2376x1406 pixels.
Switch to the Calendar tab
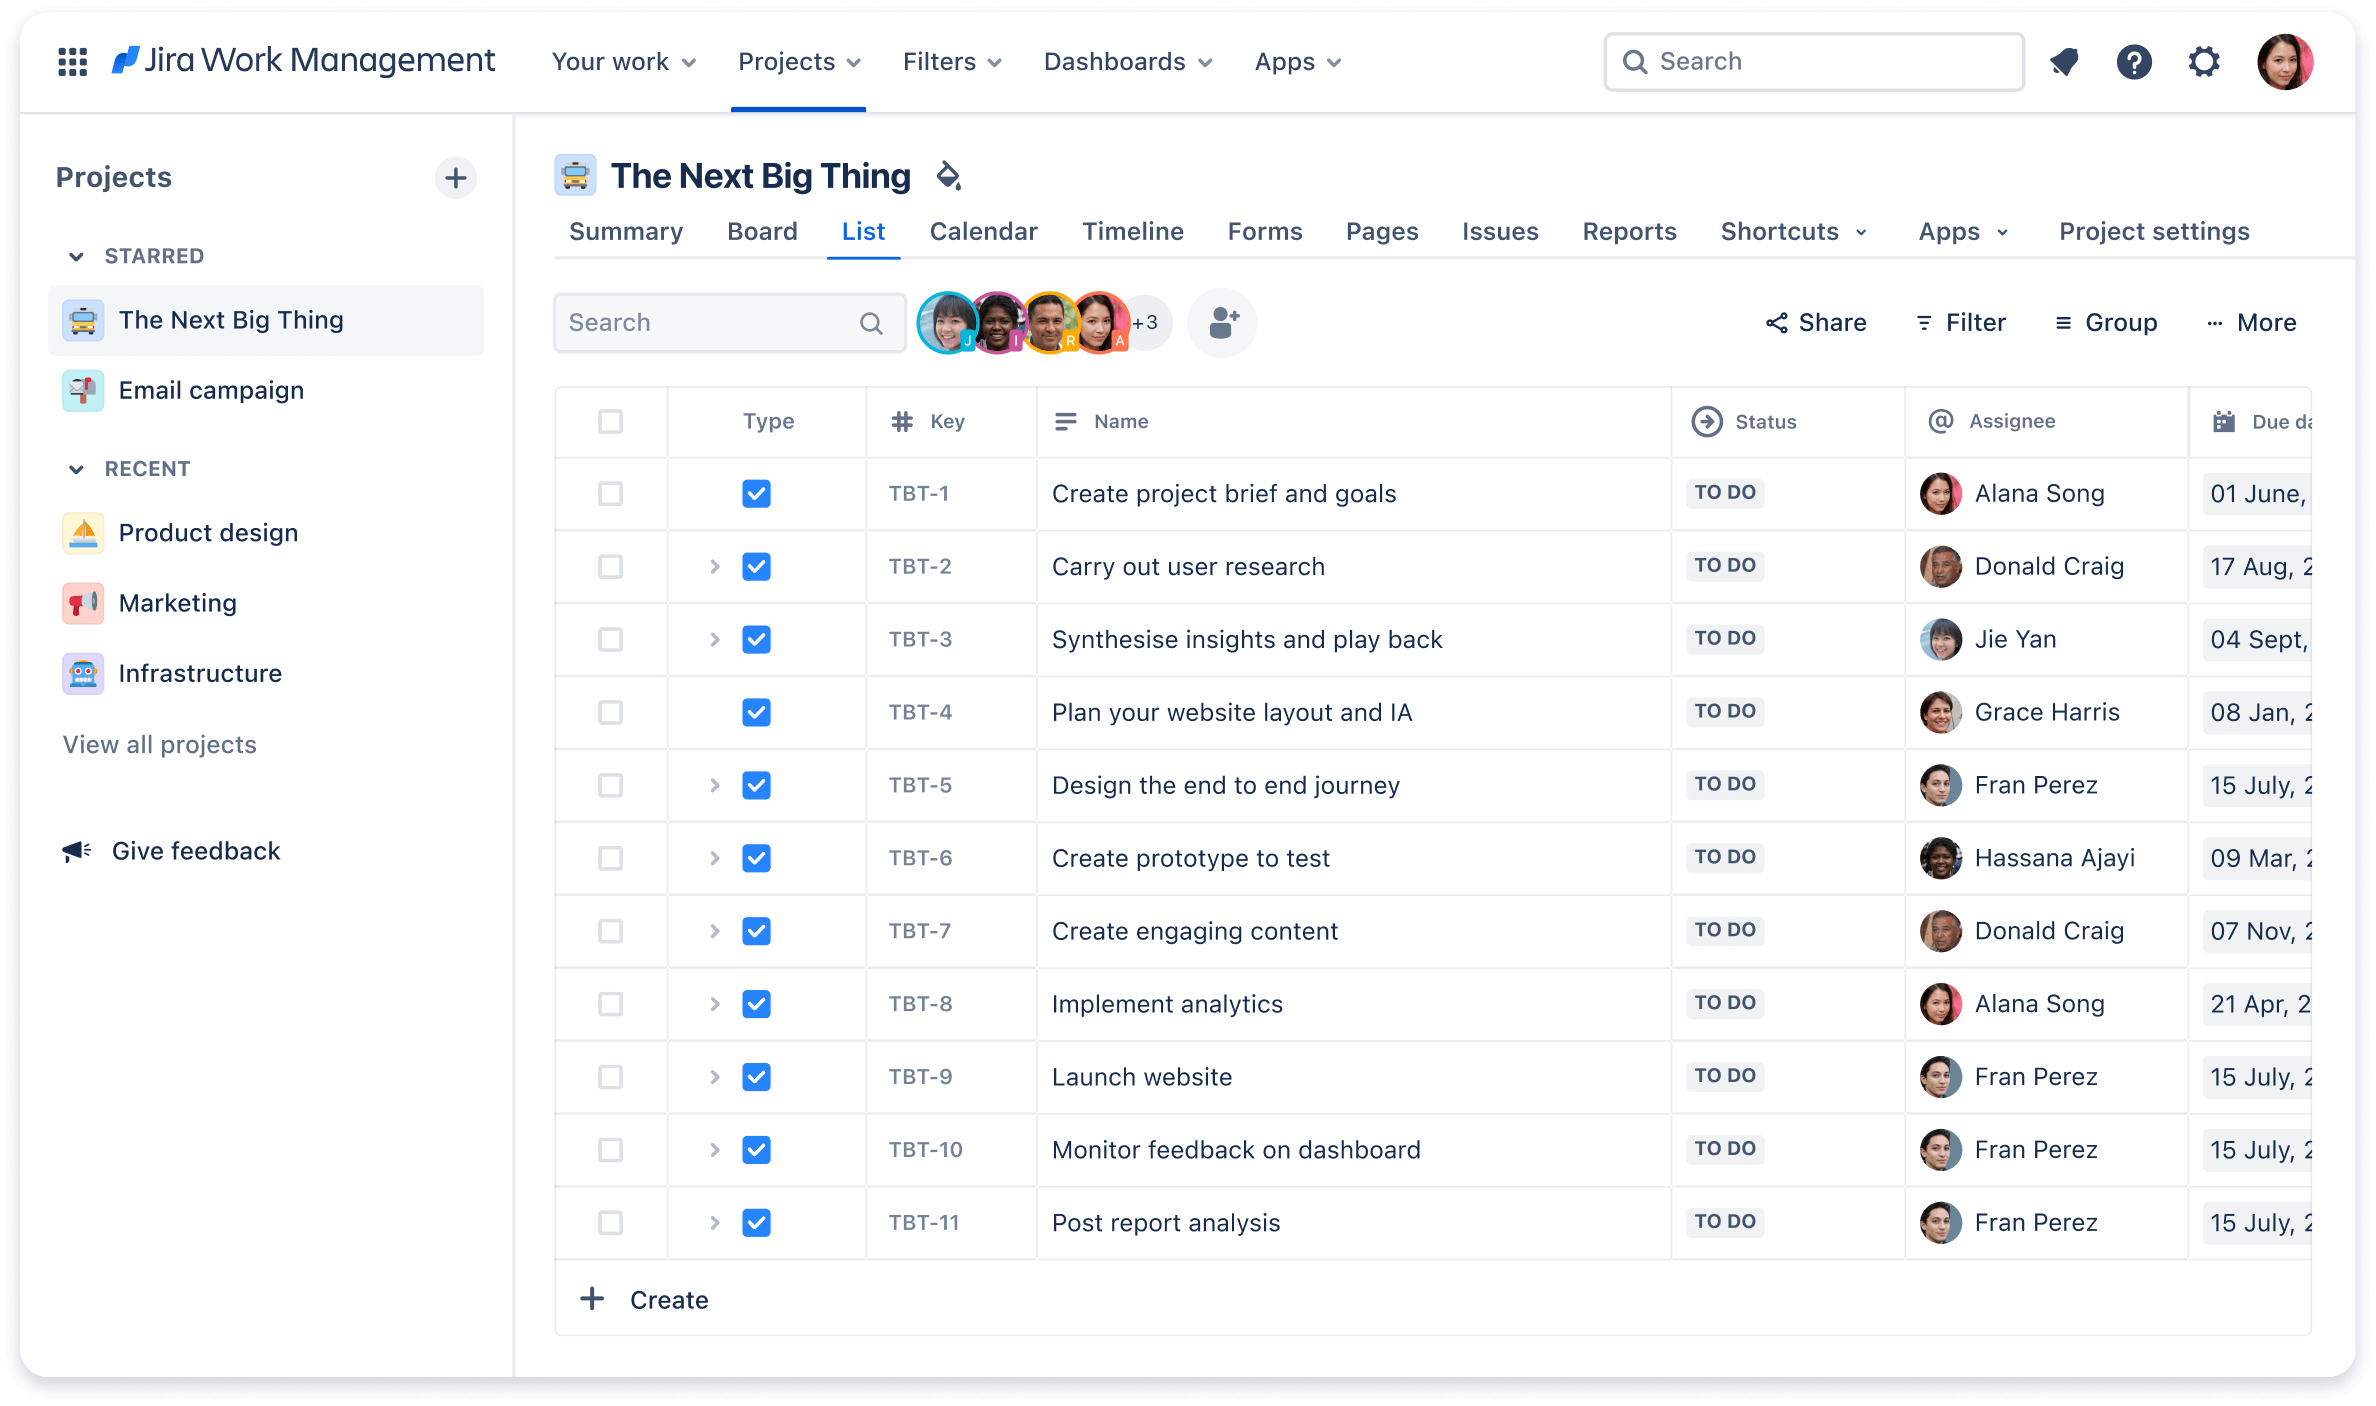coord(984,231)
